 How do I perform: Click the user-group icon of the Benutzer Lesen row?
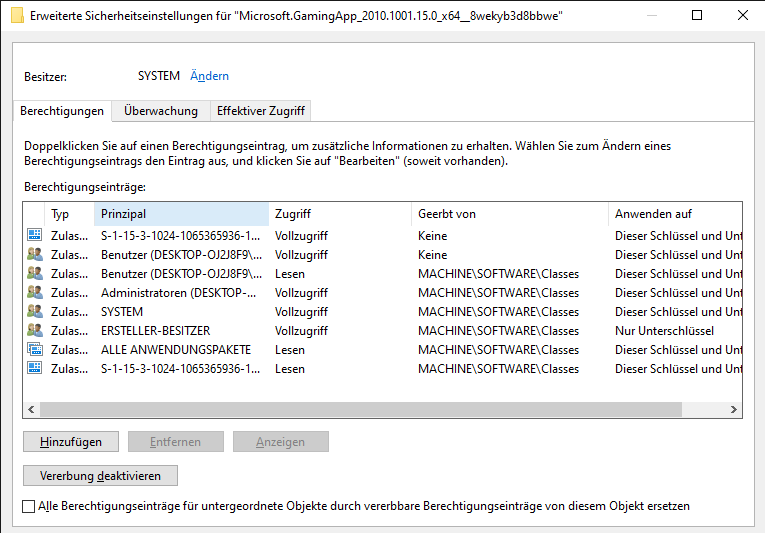click(35, 273)
